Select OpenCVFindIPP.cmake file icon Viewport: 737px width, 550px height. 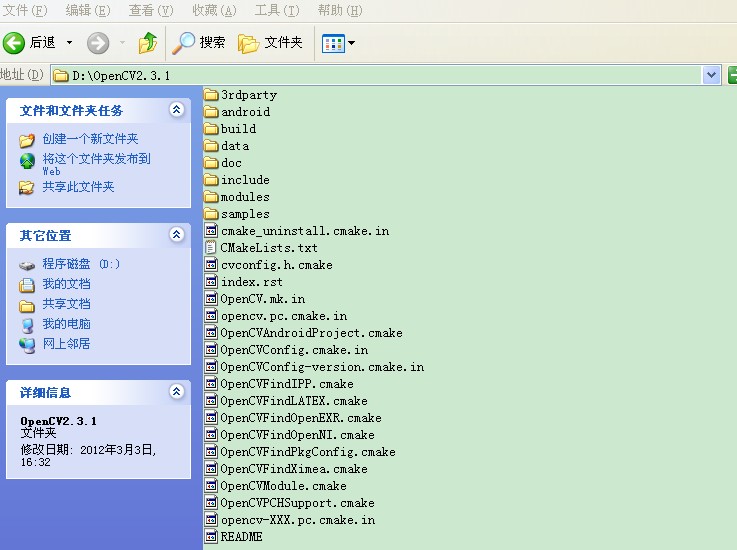pyautogui.click(x=212, y=384)
